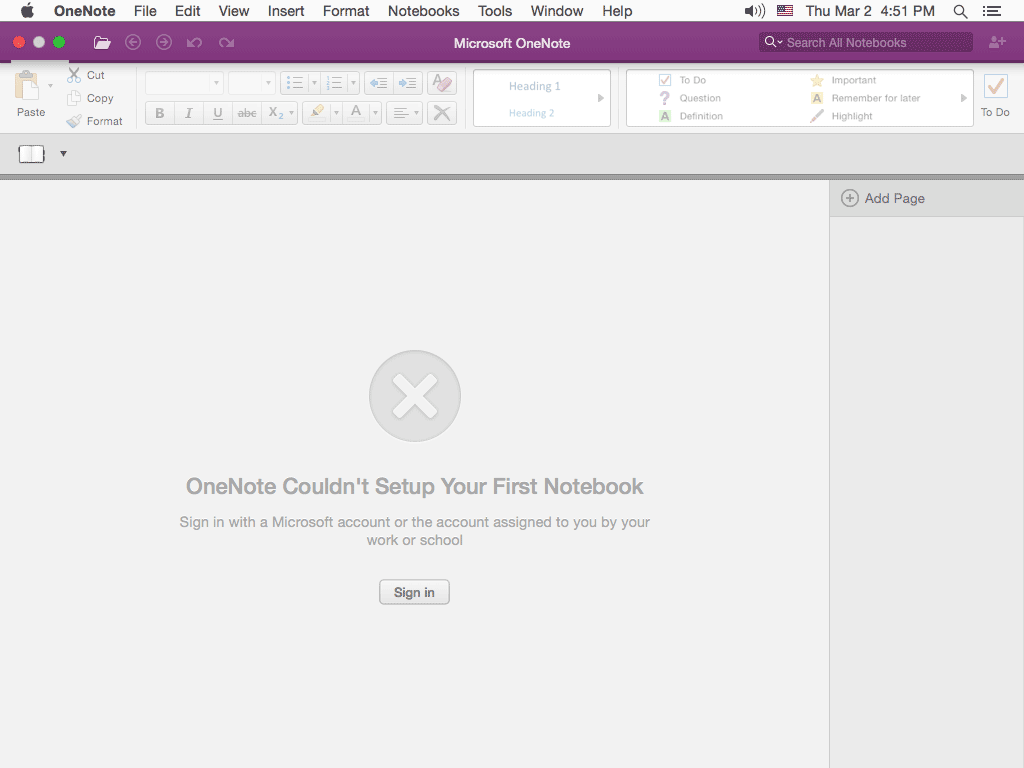Screen dimensions: 1024x768
Task: Open the Insert menu
Action: [286, 11]
